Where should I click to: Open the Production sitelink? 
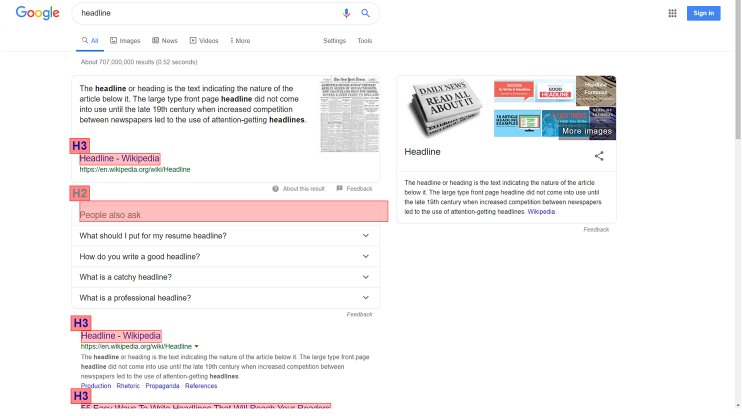coord(96,386)
